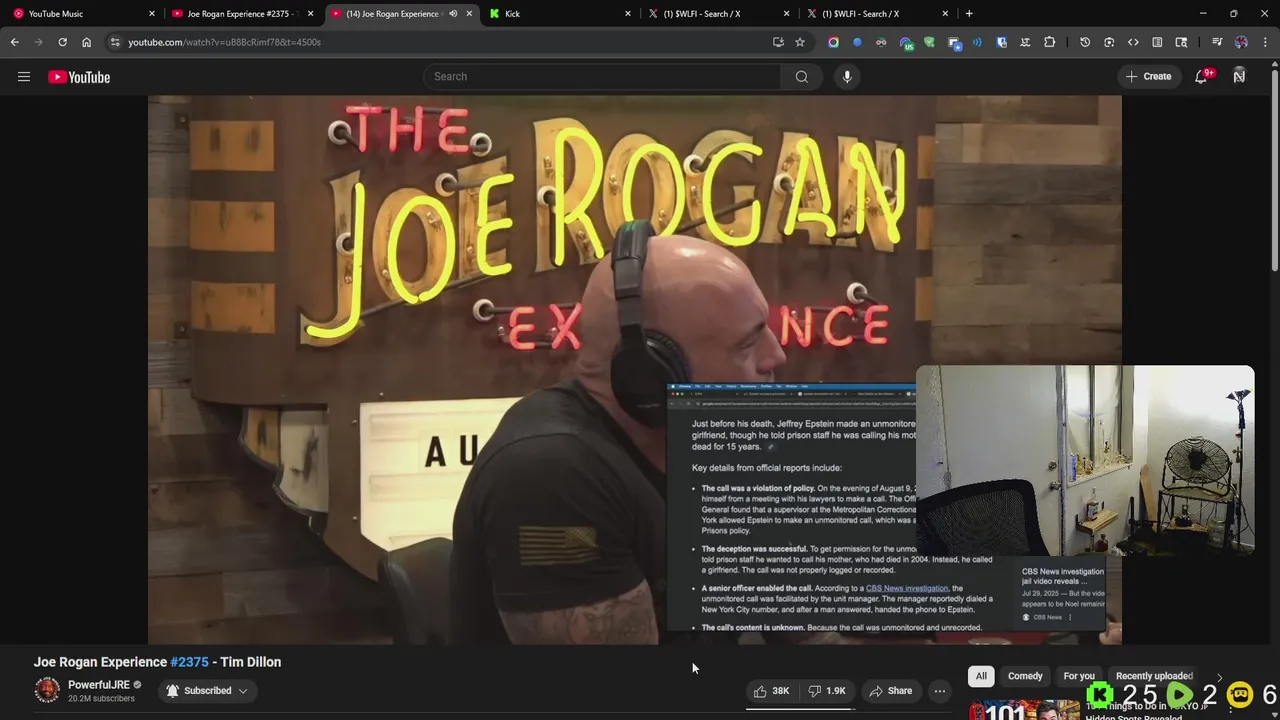Click the green play overlay icon
Image resolution: width=1280 pixels, height=720 pixels.
(1180, 694)
